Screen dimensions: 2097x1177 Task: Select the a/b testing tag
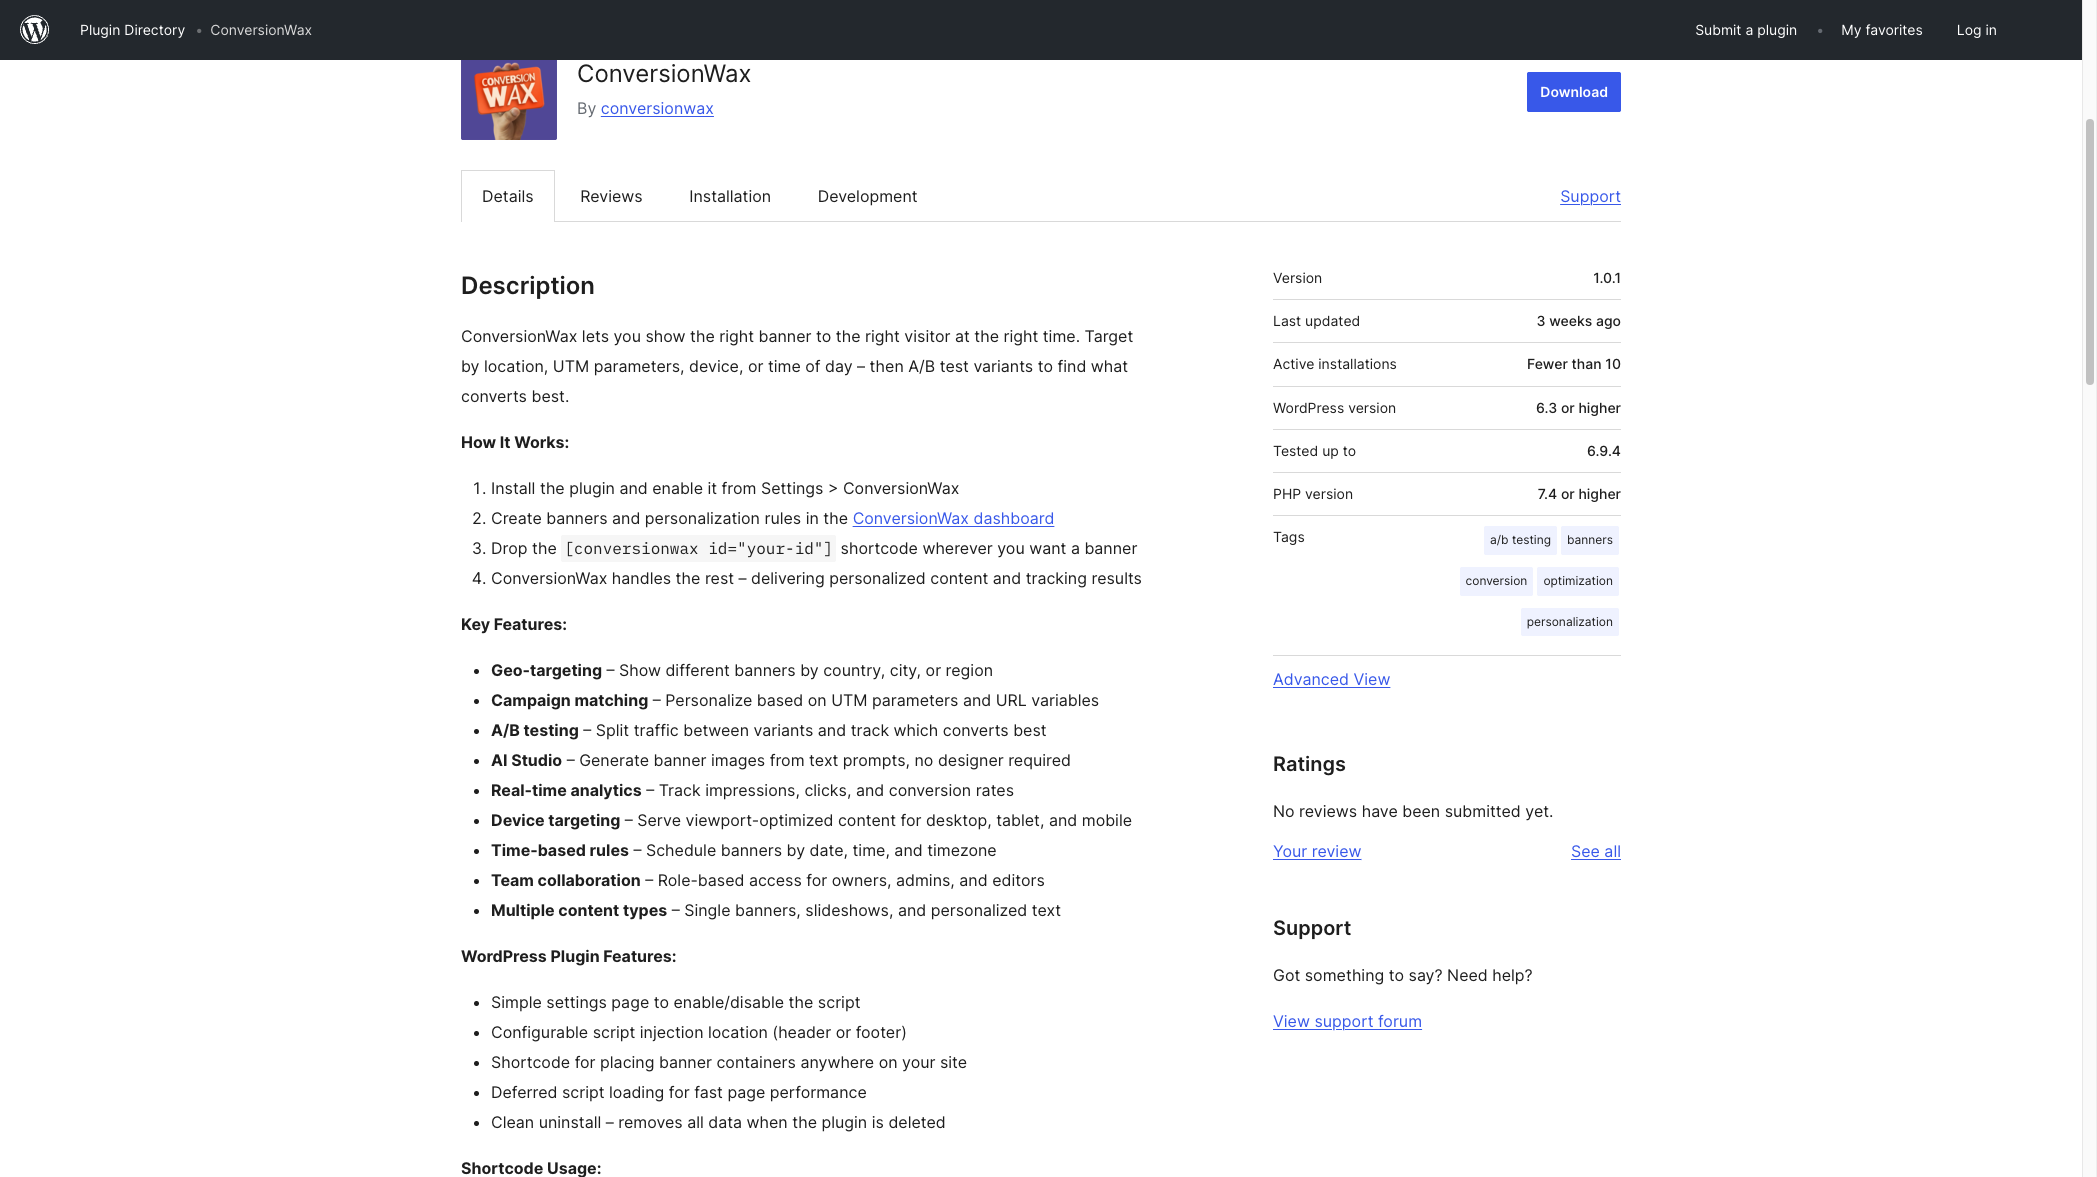[x=1519, y=540]
